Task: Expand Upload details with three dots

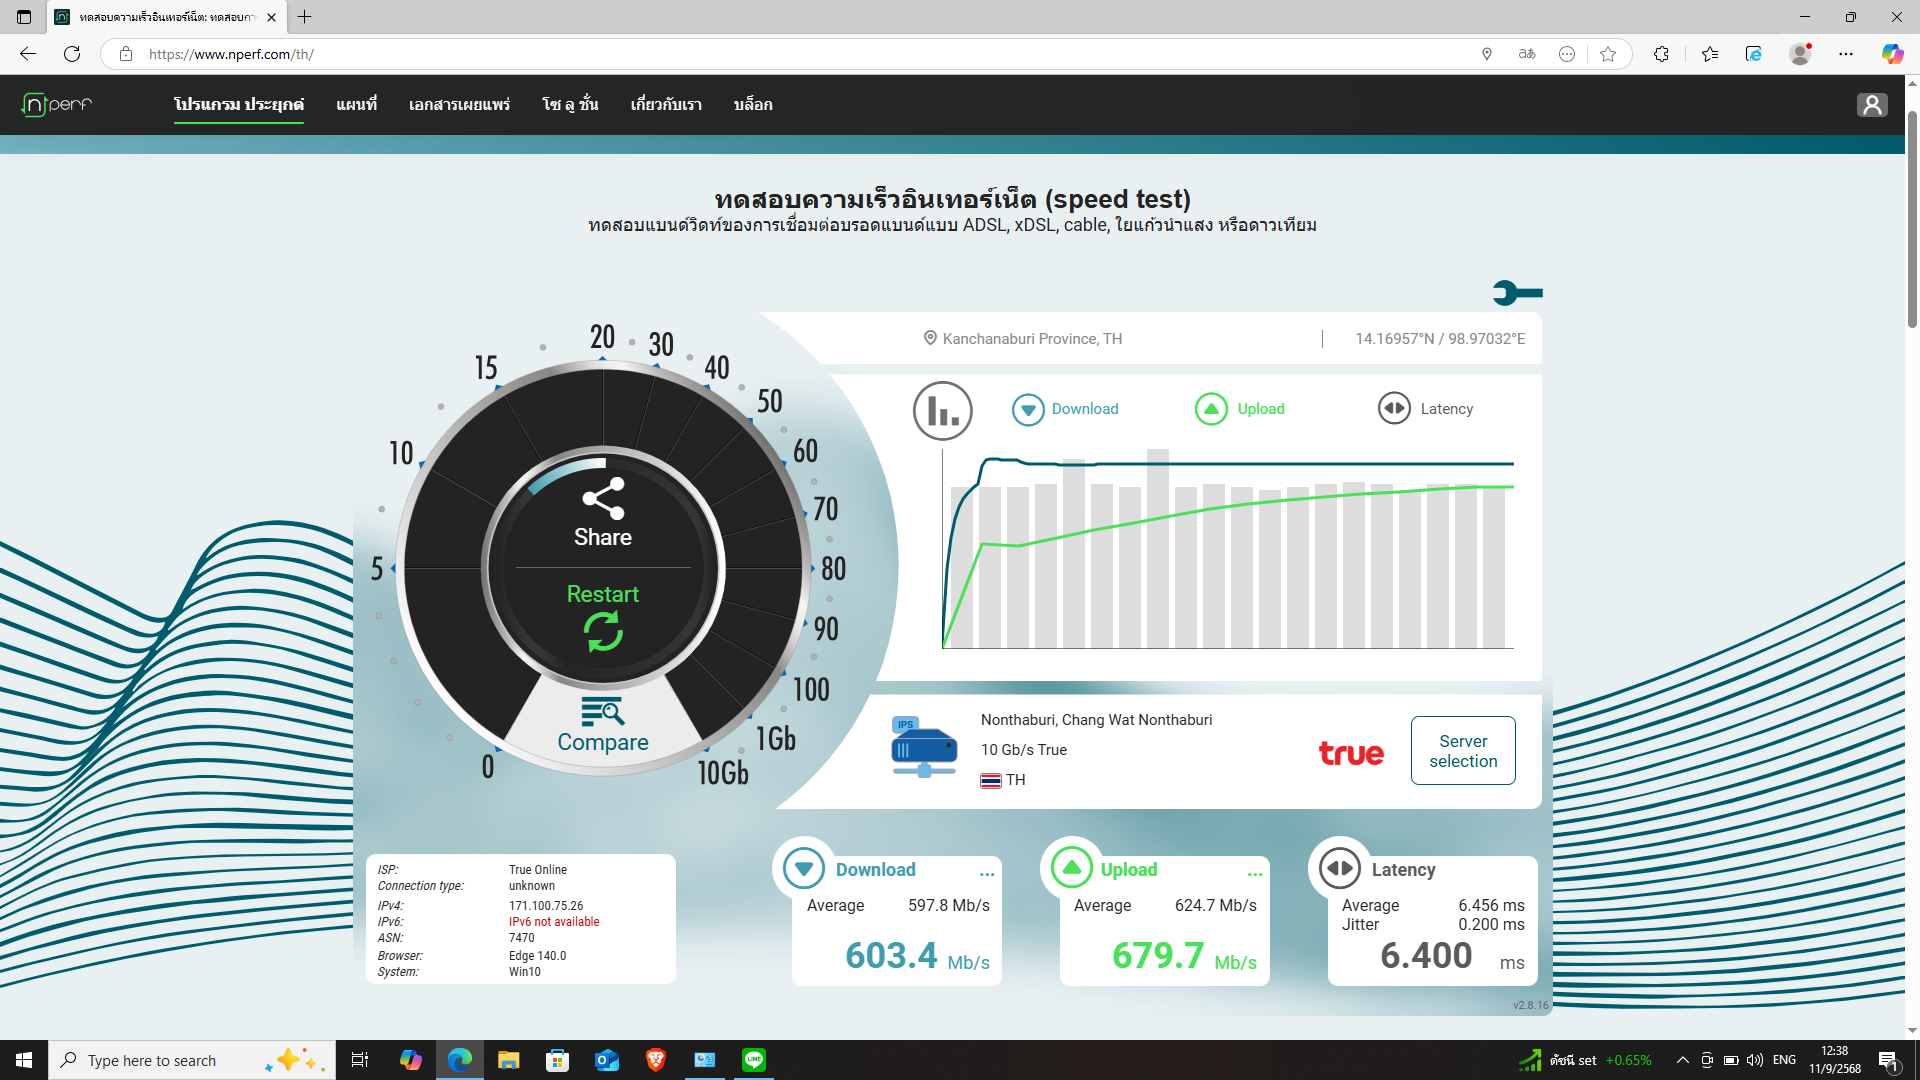Action: click(1255, 872)
